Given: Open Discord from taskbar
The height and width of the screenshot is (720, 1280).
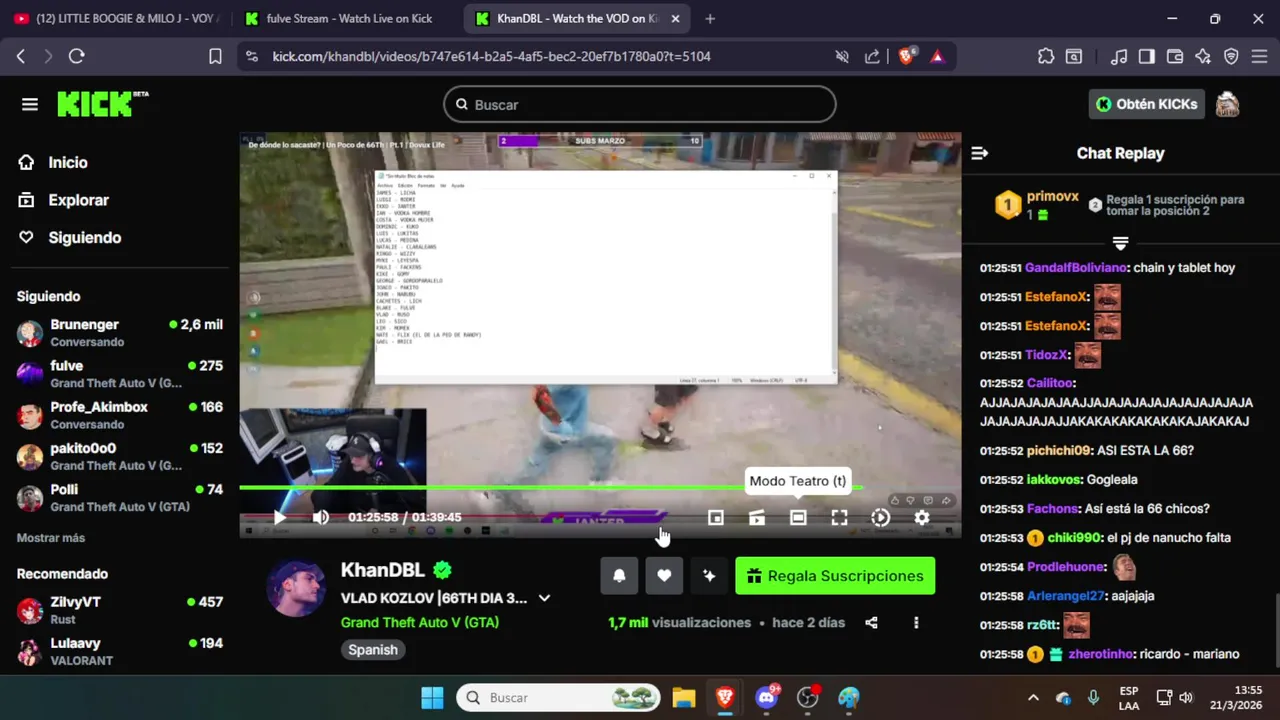Looking at the screenshot, I should tap(767, 697).
